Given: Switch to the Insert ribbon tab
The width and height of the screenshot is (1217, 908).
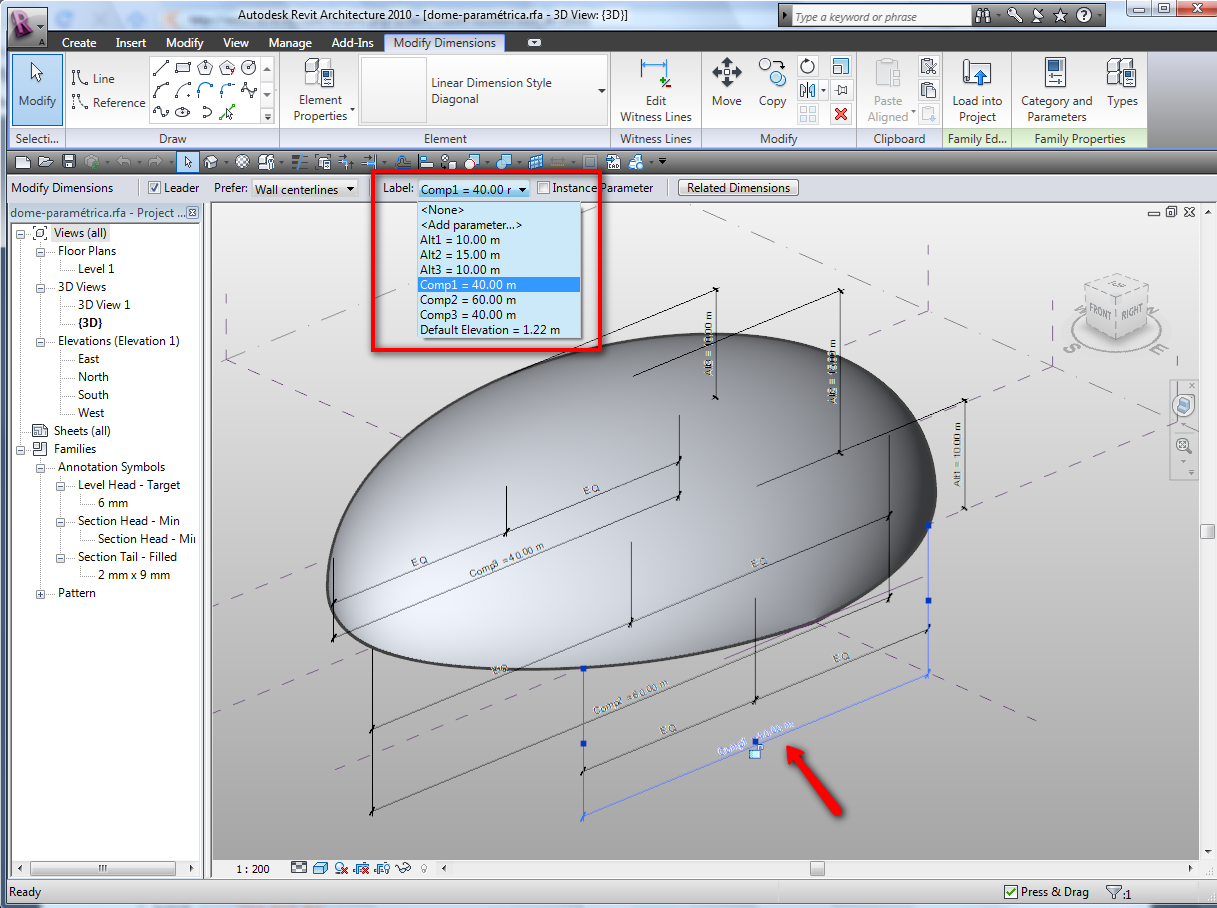Looking at the screenshot, I should (x=131, y=43).
